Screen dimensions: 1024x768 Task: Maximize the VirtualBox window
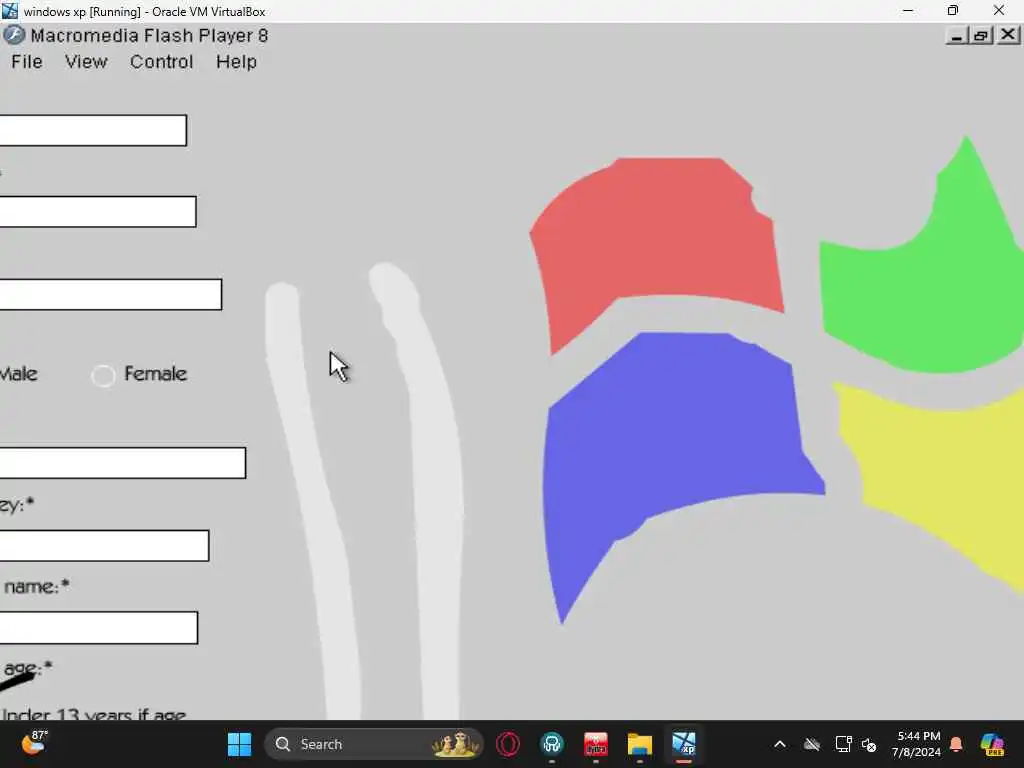point(953,10)
